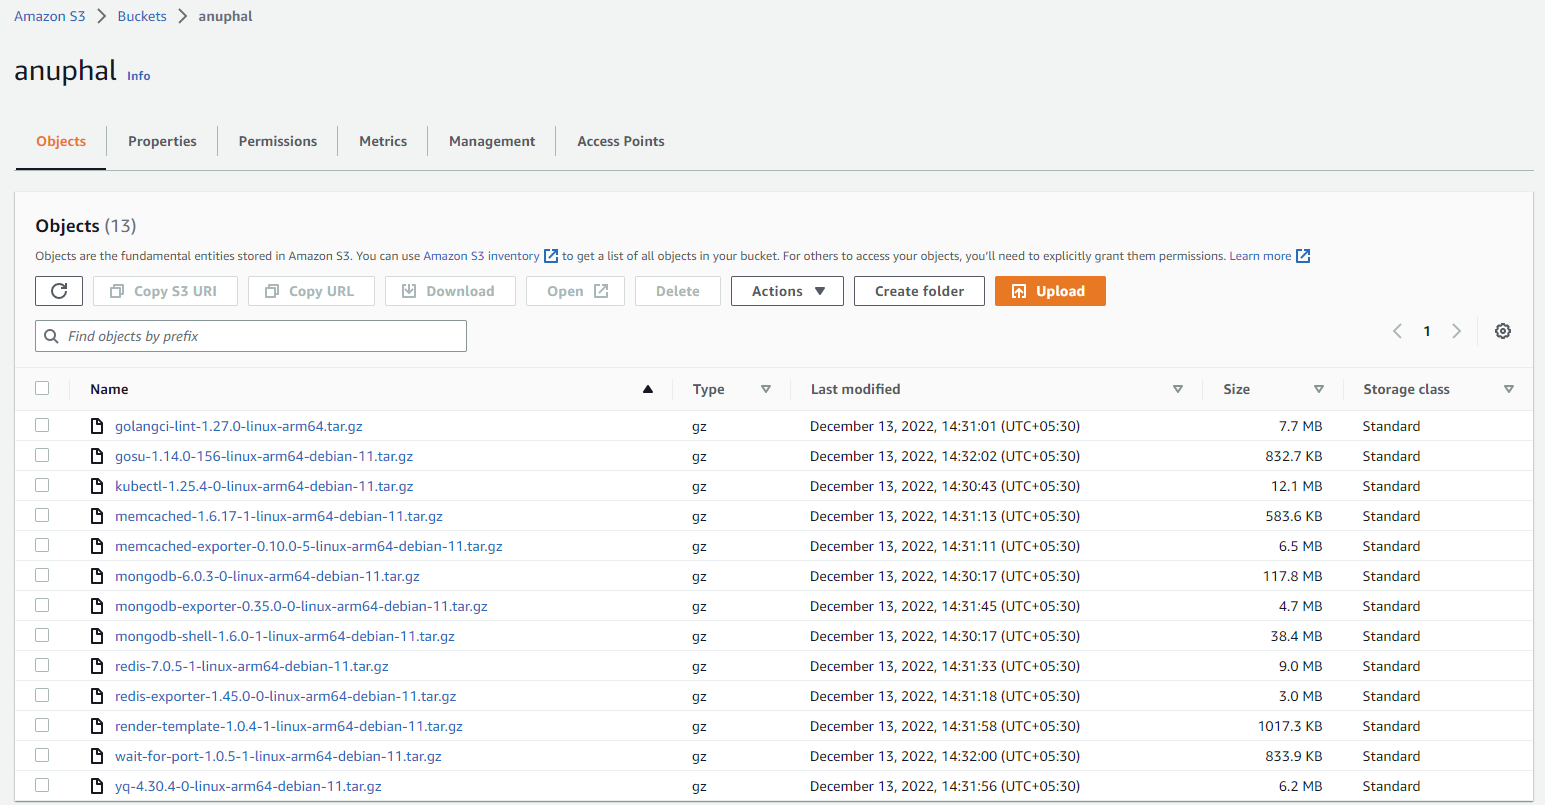Click file icon beside redis-exporter-1.45.0-0 object
Viewport: 1545px width, 805px height.
[97, 696]
